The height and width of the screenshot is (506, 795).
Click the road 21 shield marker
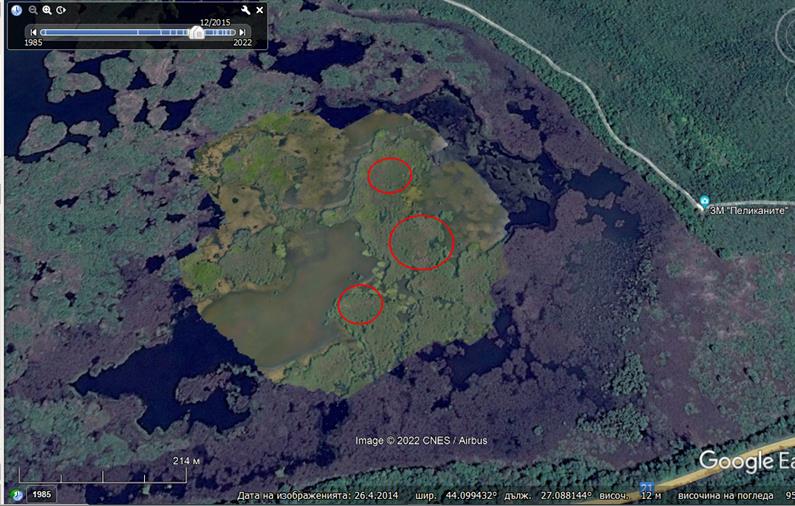click(x=646, y=486)
